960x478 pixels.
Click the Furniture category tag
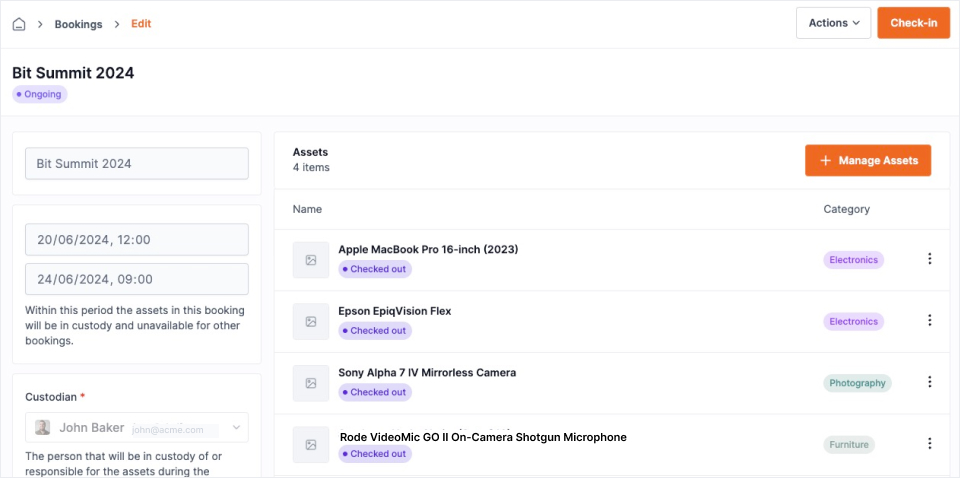pos(849,445)
